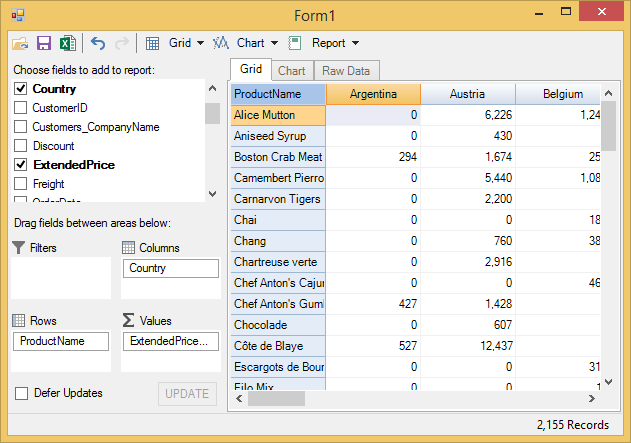Select ExtendedPrice field in Values area
Screen dimensions: 631x443
(171, 341)
